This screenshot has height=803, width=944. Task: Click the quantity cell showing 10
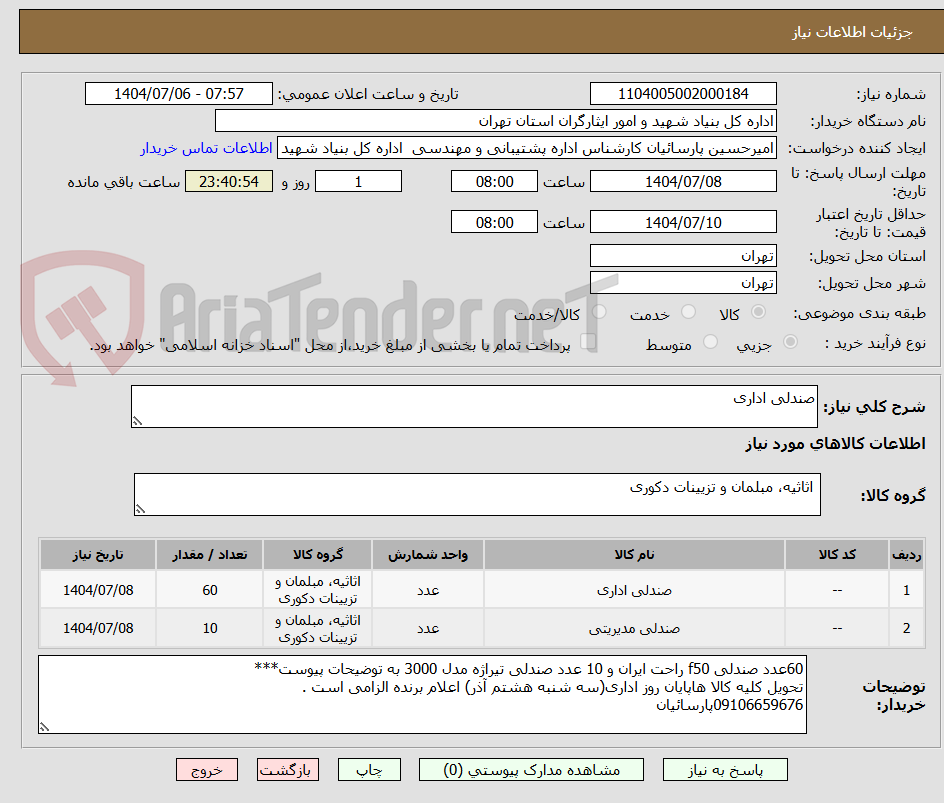[x=210, y=628]
